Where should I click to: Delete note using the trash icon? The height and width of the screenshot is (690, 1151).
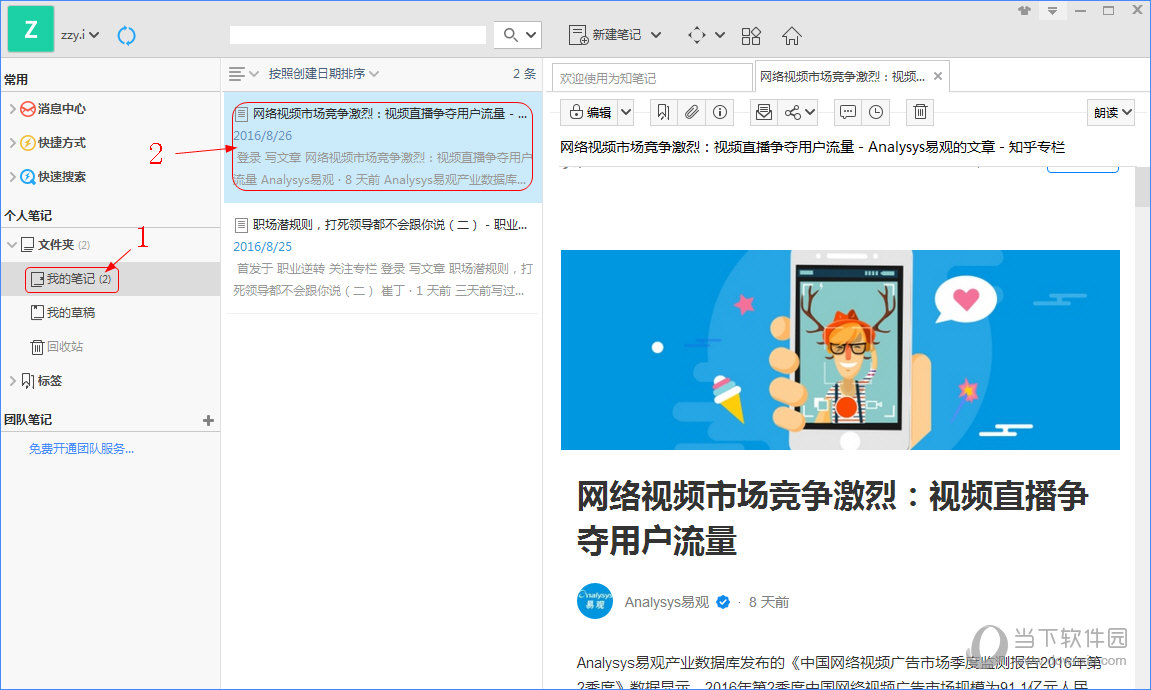[919, 112]
